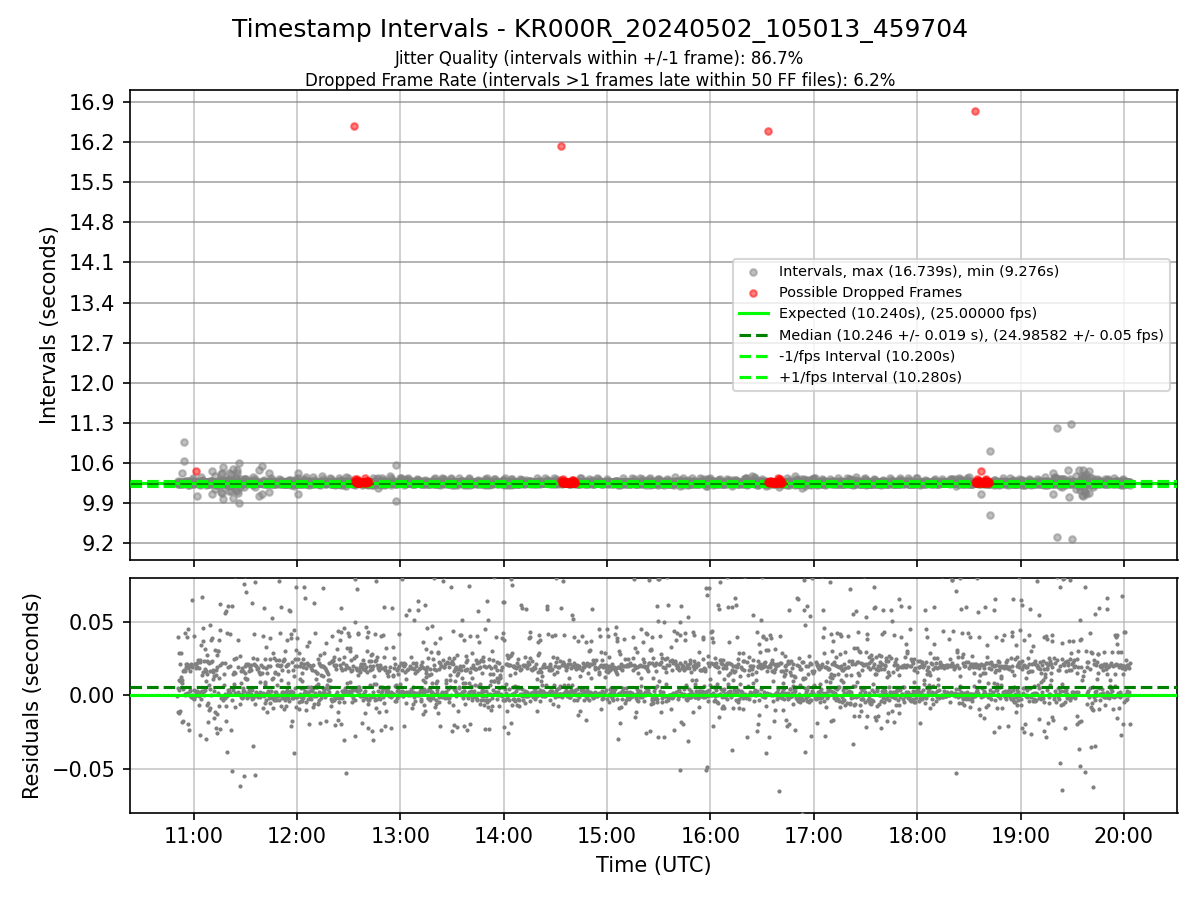Viewport: 1200px width, 900px height.
Task: Click the 'Residuals (seconds)' y-axis label
Action: click(x=31, y=696)
